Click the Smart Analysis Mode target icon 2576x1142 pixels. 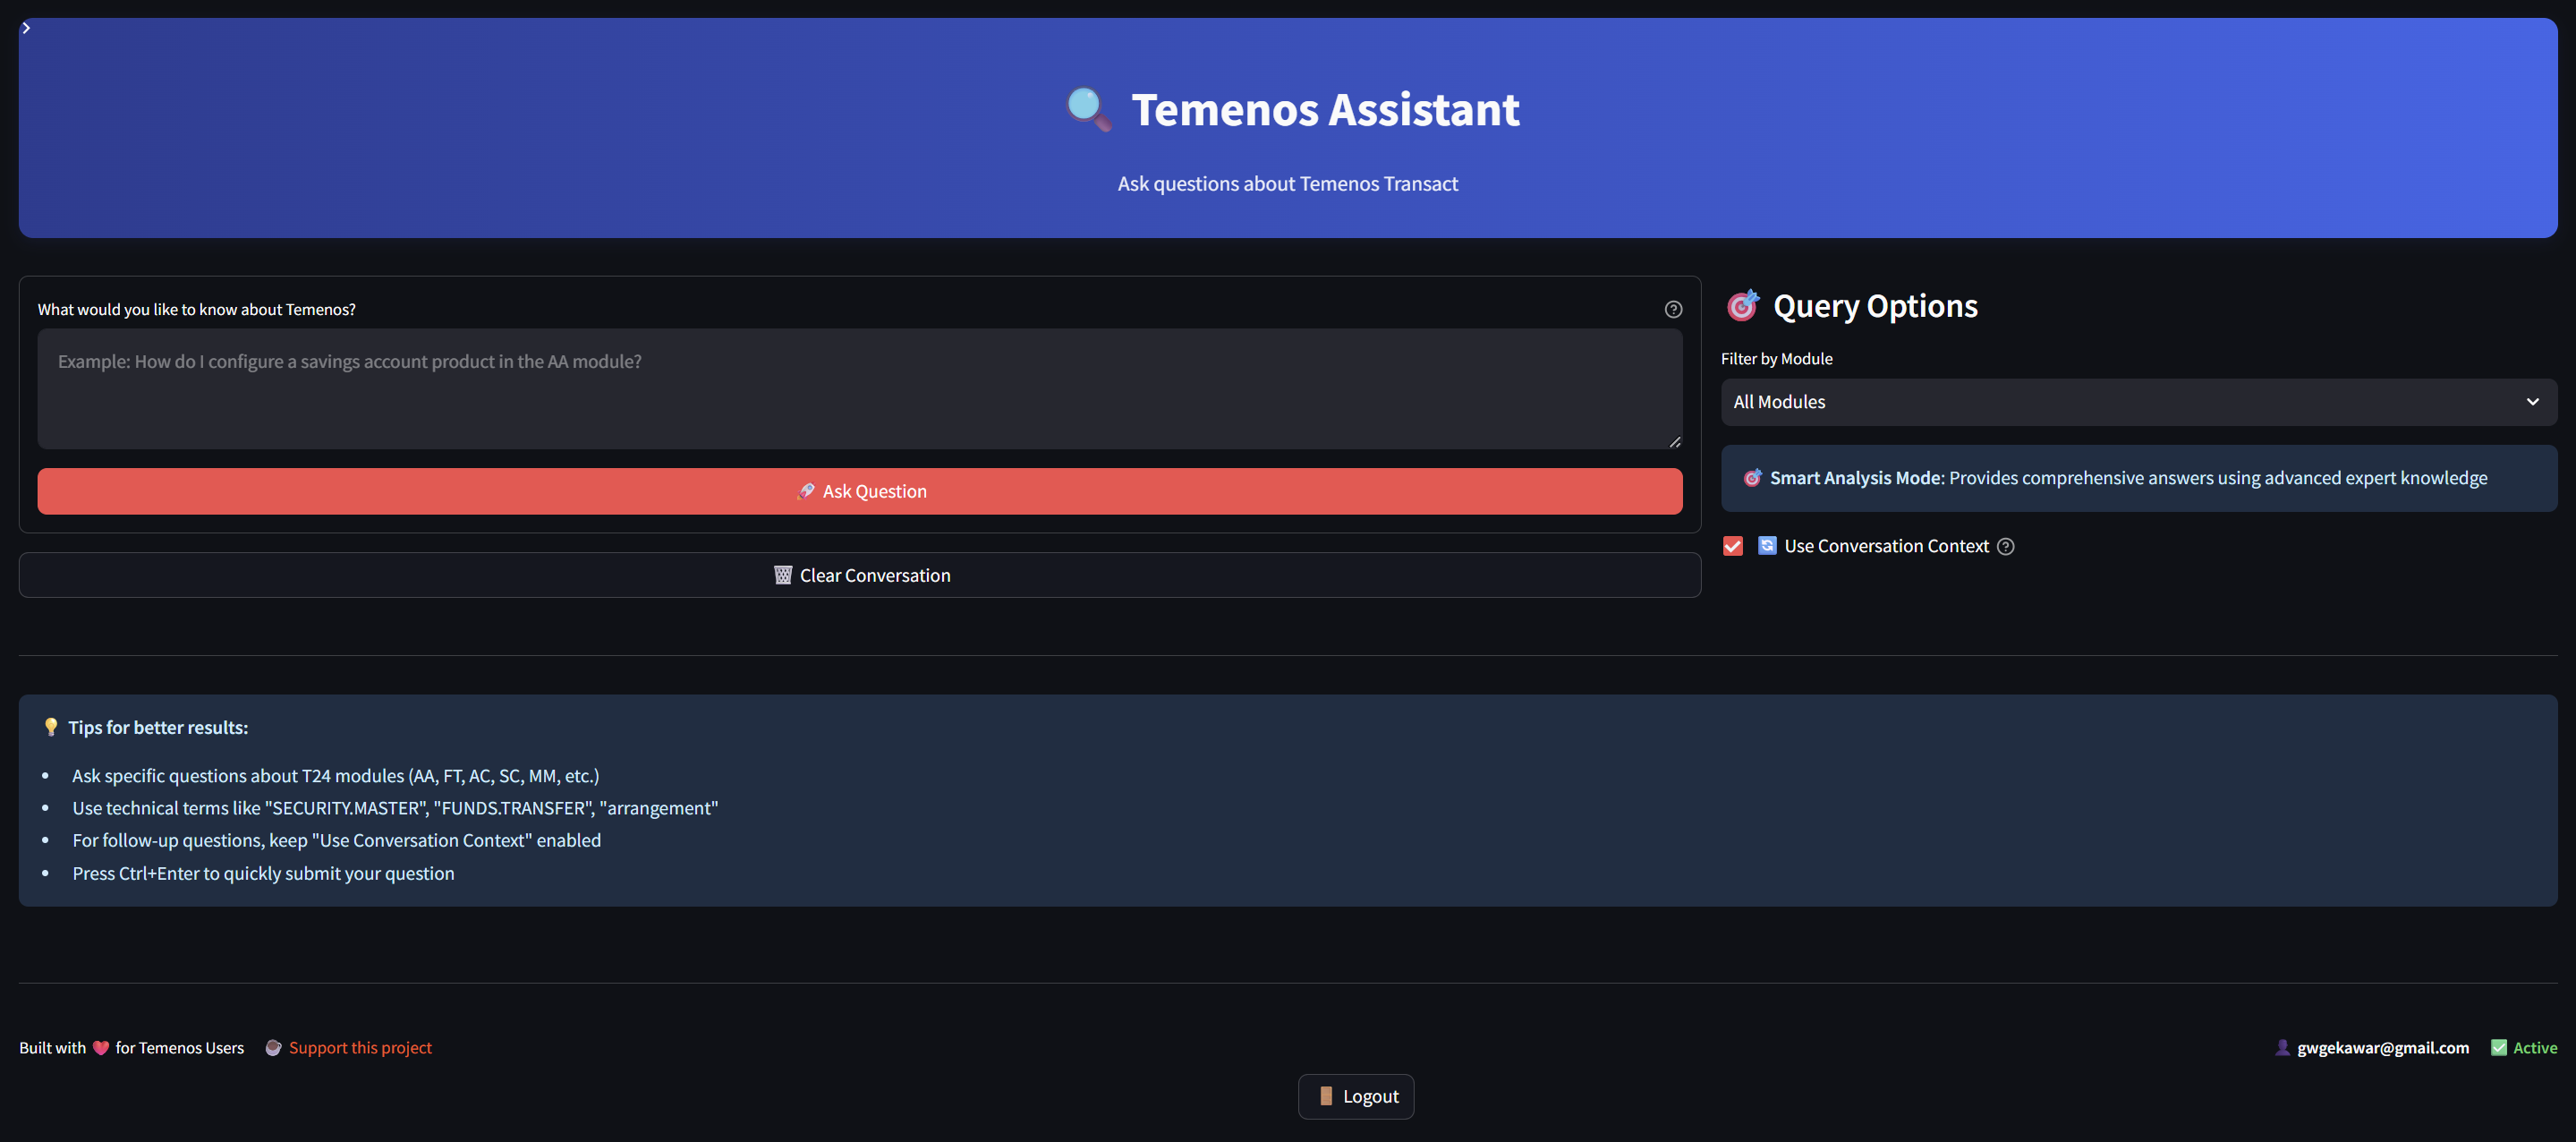click(1752, 478)
